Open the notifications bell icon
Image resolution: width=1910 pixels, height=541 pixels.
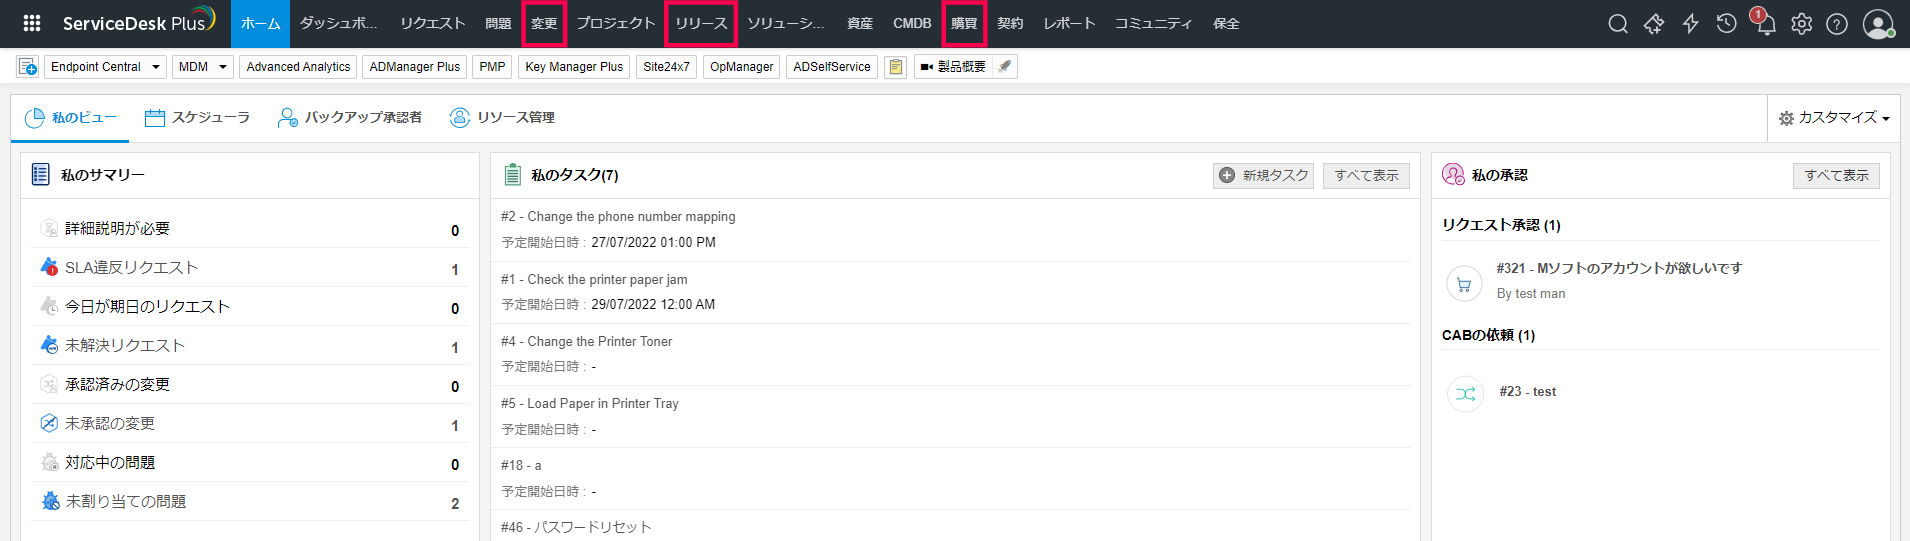tap(1765, 24)
